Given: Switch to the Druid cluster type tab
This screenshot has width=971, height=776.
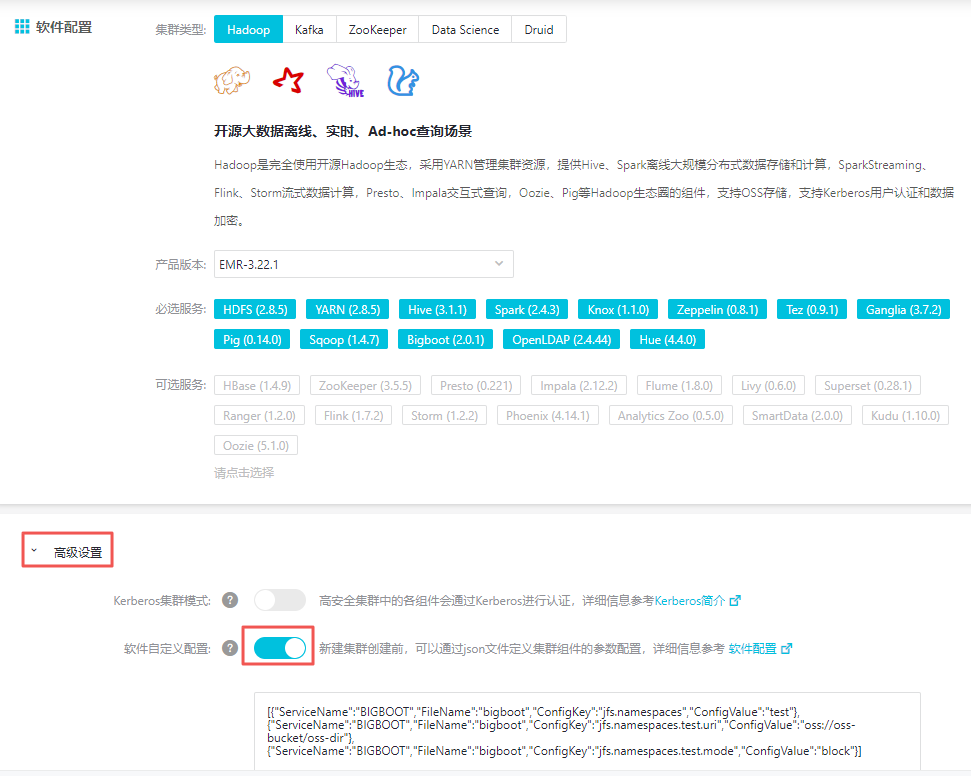Looking at the screenshot, I should click(538, 29).
